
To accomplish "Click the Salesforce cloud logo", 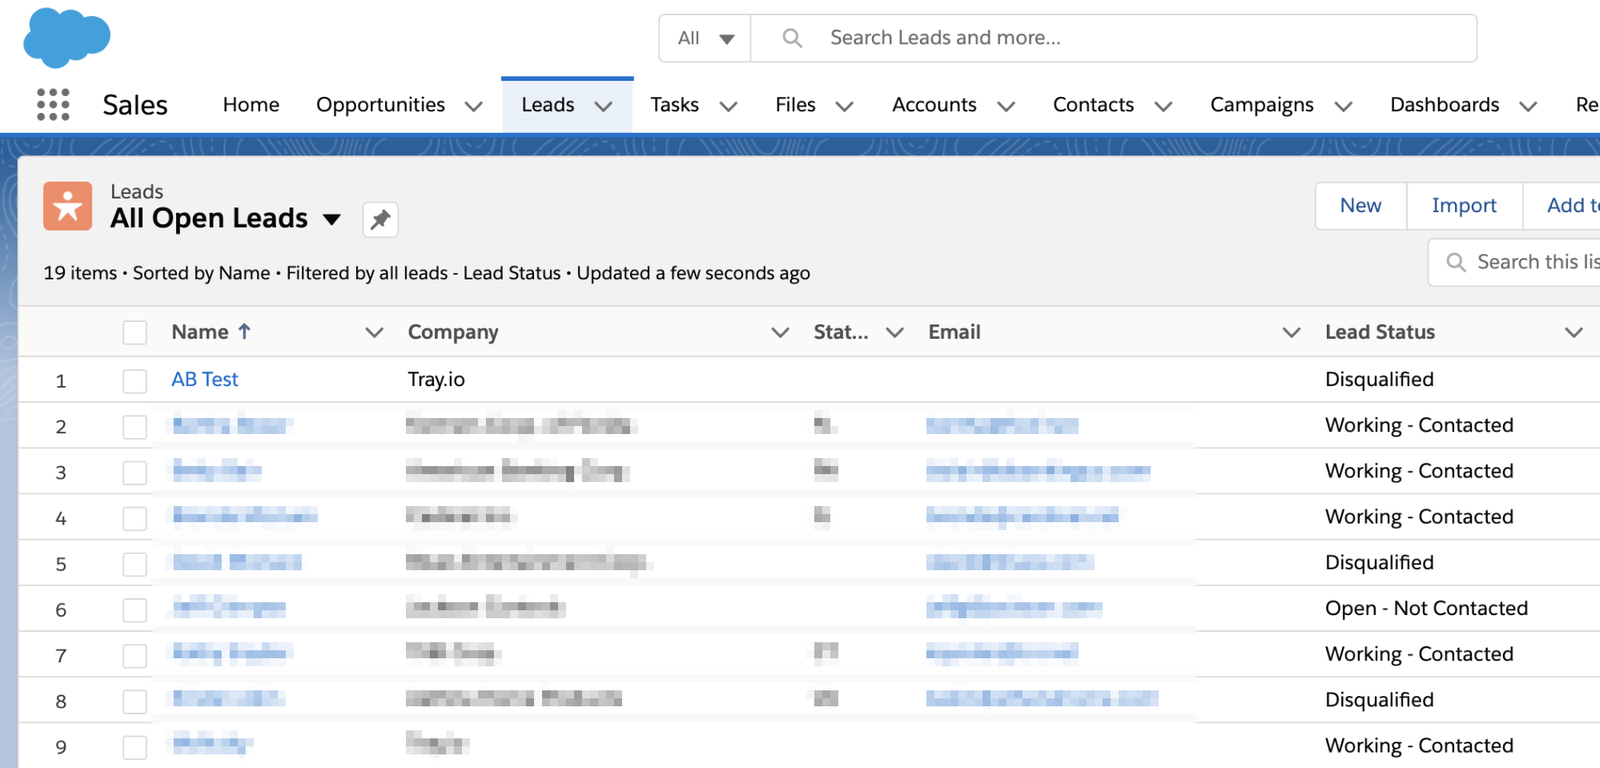I will pyautogui.click(x=66, y=38).
